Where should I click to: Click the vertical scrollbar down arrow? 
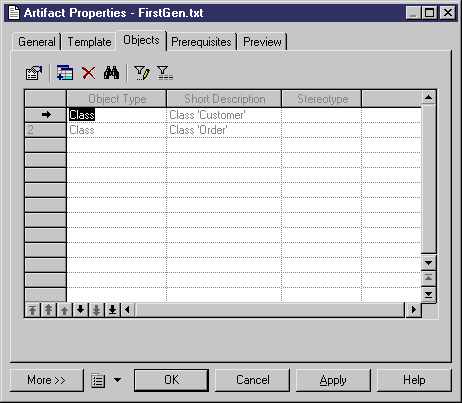pos(429,263)
